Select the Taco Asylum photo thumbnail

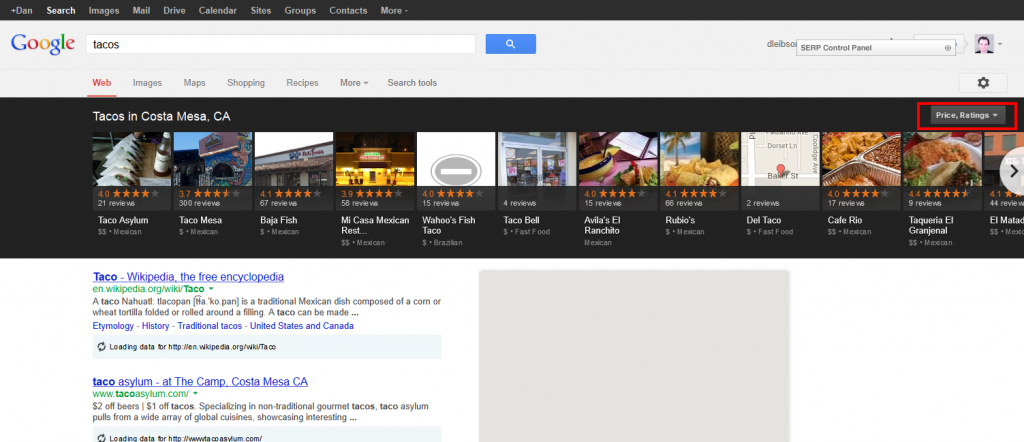132,159
